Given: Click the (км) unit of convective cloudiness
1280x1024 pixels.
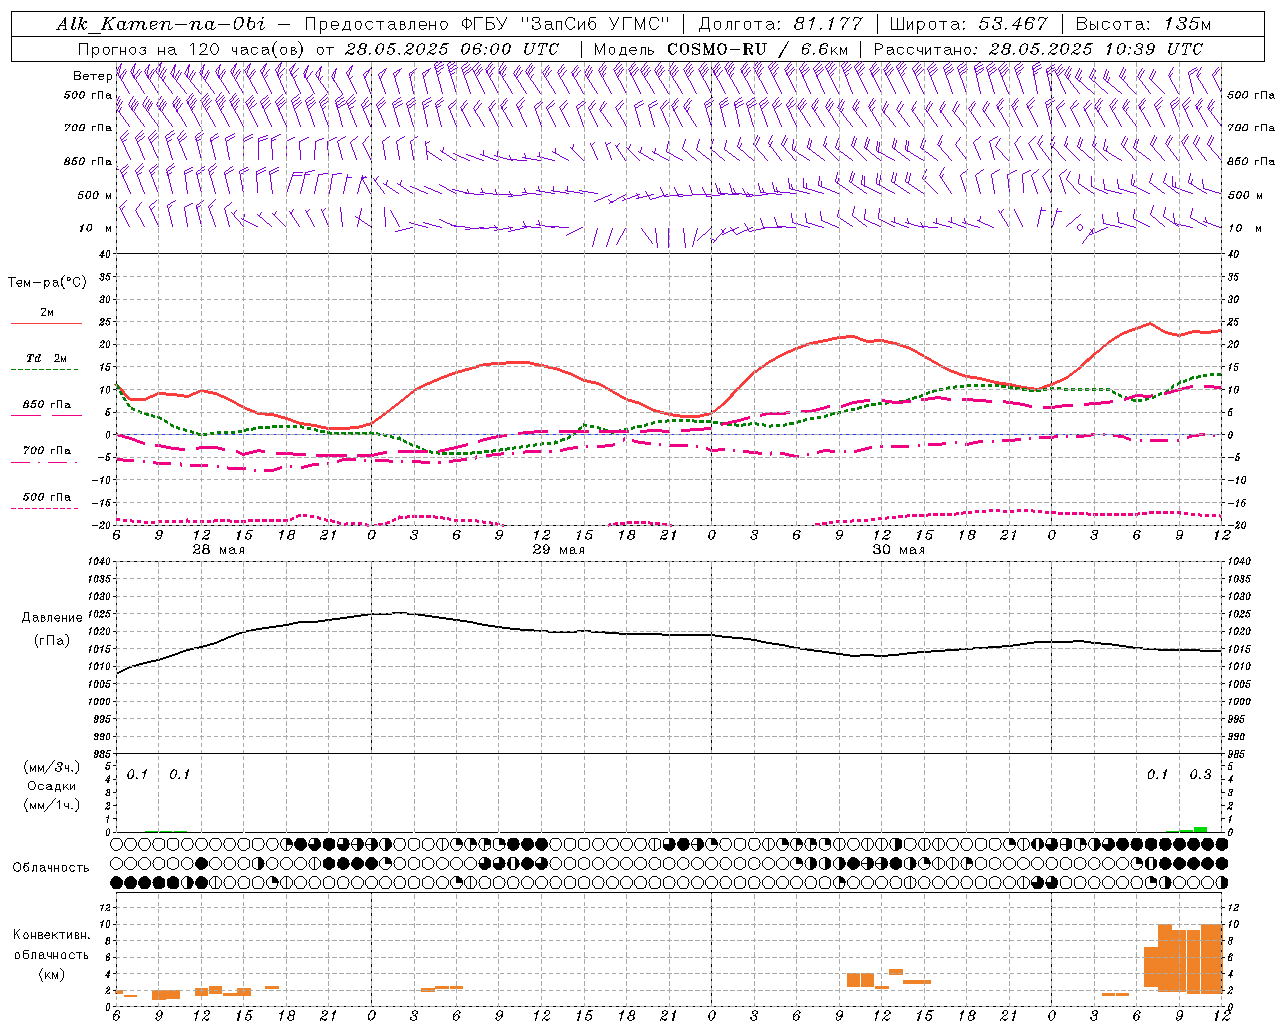Looking at the screenshot, I should click(52, 974).
